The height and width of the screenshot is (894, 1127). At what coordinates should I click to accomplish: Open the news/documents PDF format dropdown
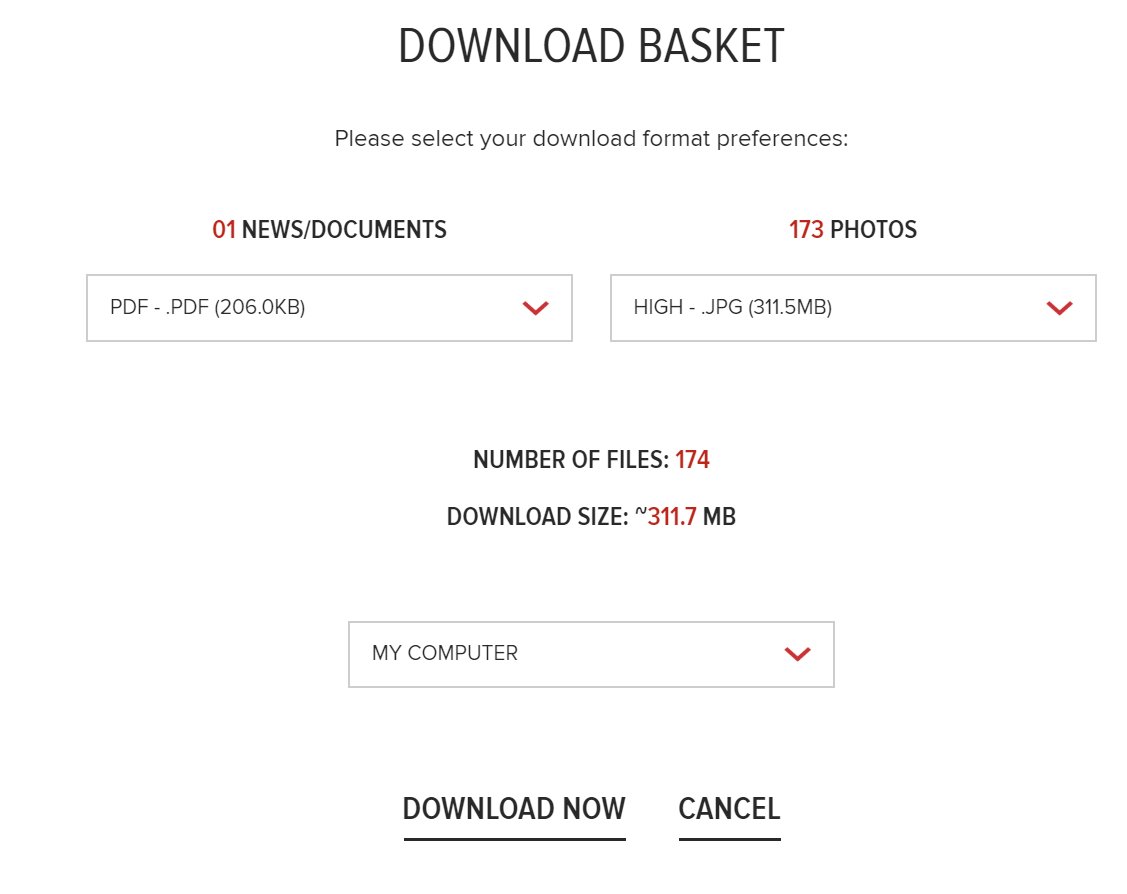tap(329, 308)
